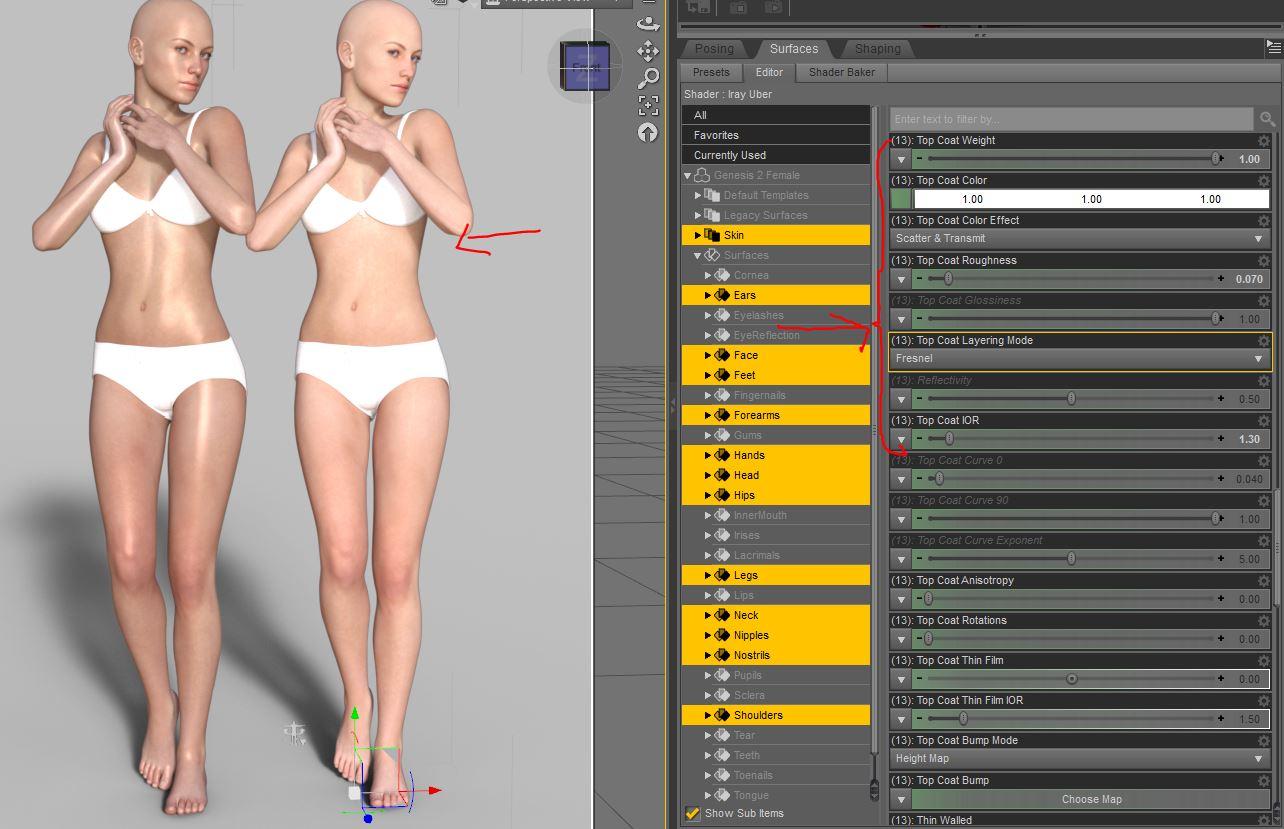Click the property filter text field

coord(1071,119)
